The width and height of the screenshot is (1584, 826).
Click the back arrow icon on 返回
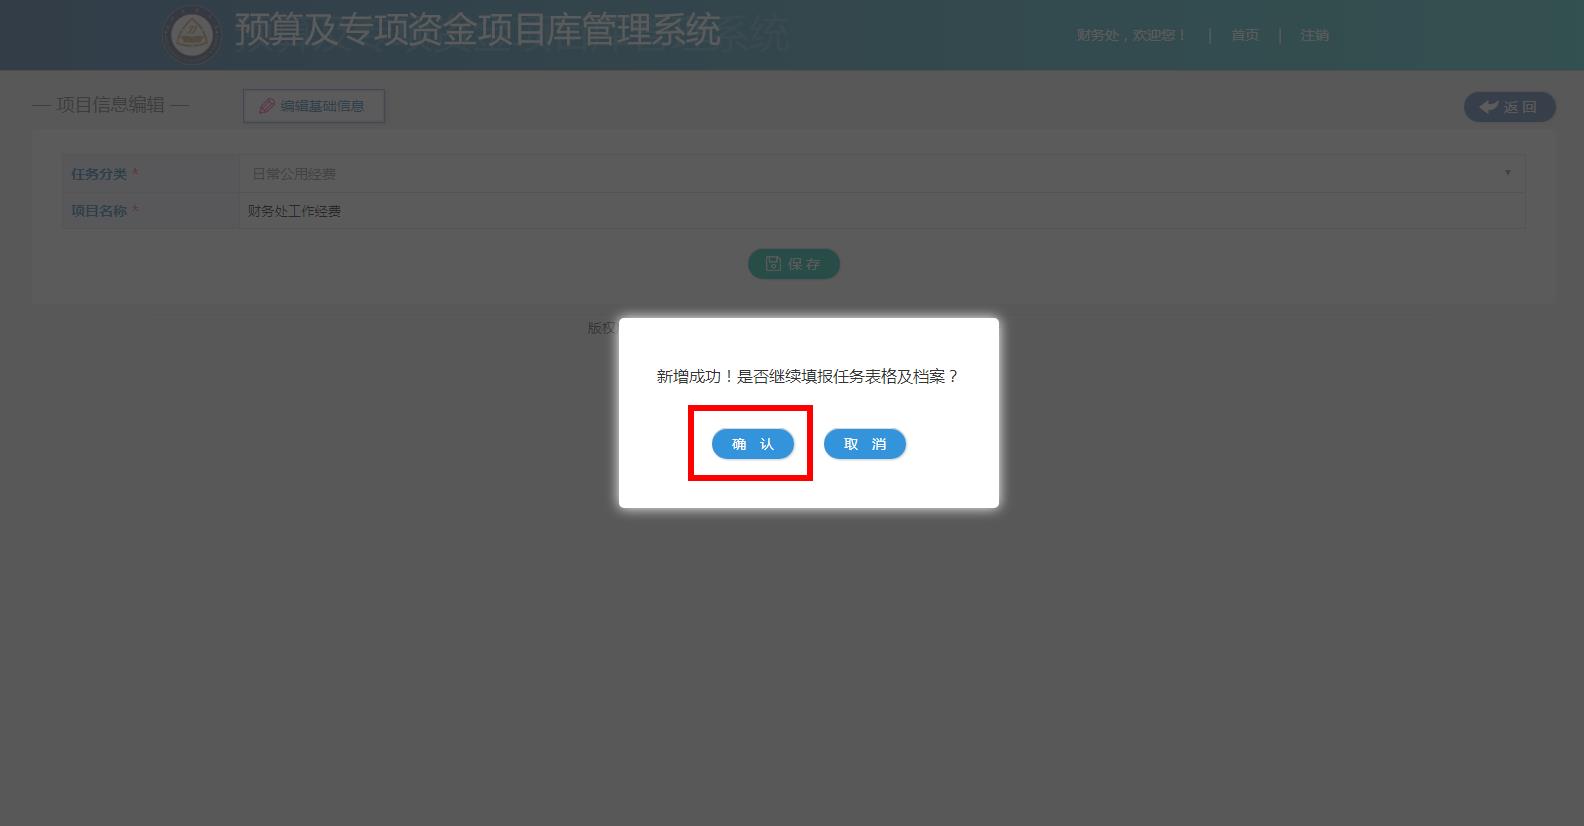[1489, 107]
